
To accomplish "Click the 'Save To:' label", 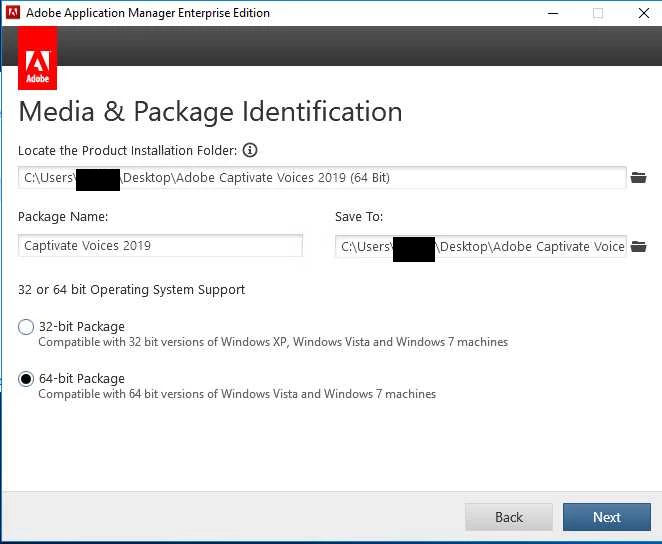I will pyautogui.click(x=359, y=217).
